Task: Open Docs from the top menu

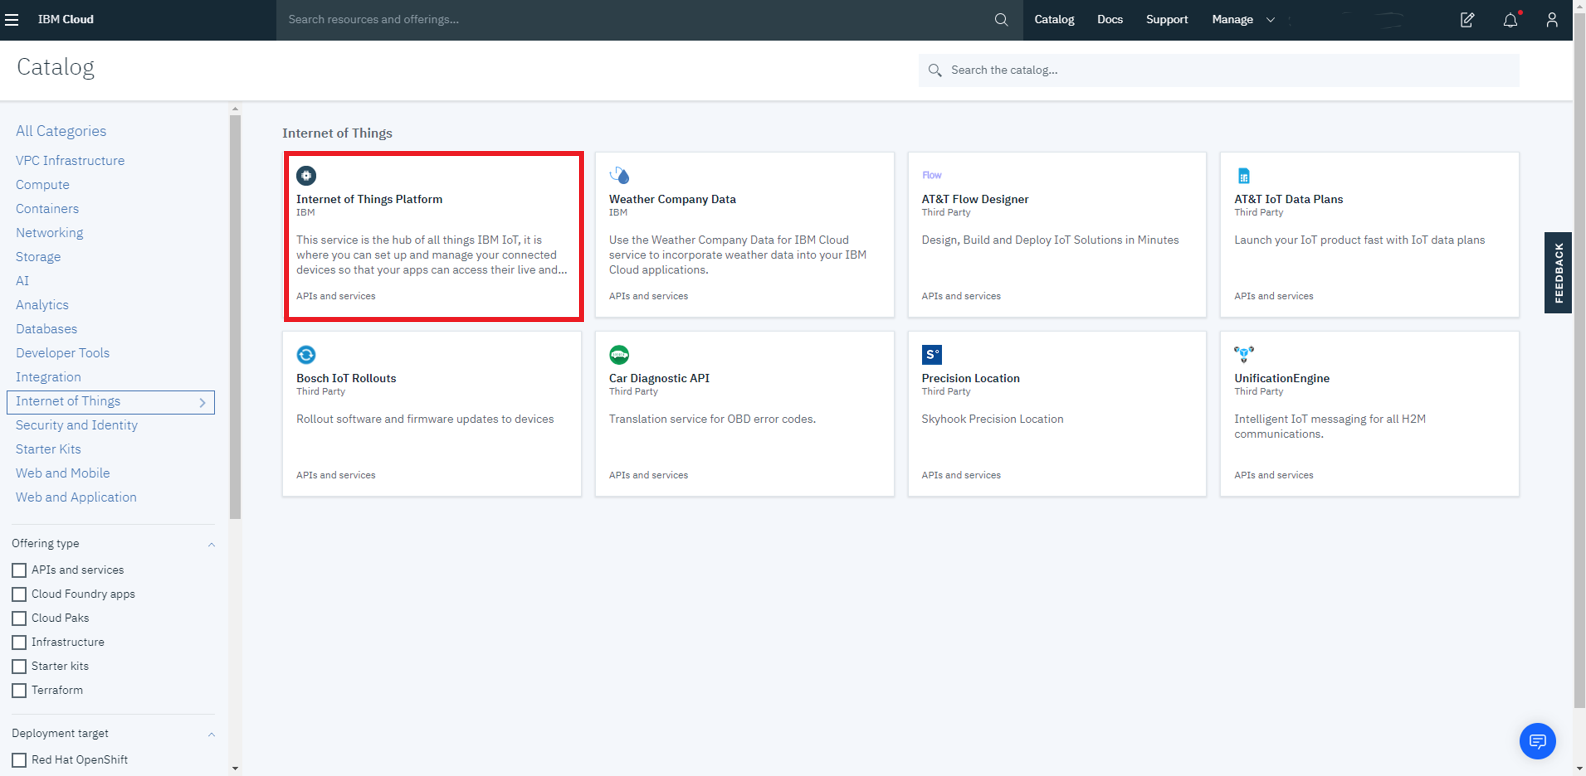Action: pos(1110,20)
